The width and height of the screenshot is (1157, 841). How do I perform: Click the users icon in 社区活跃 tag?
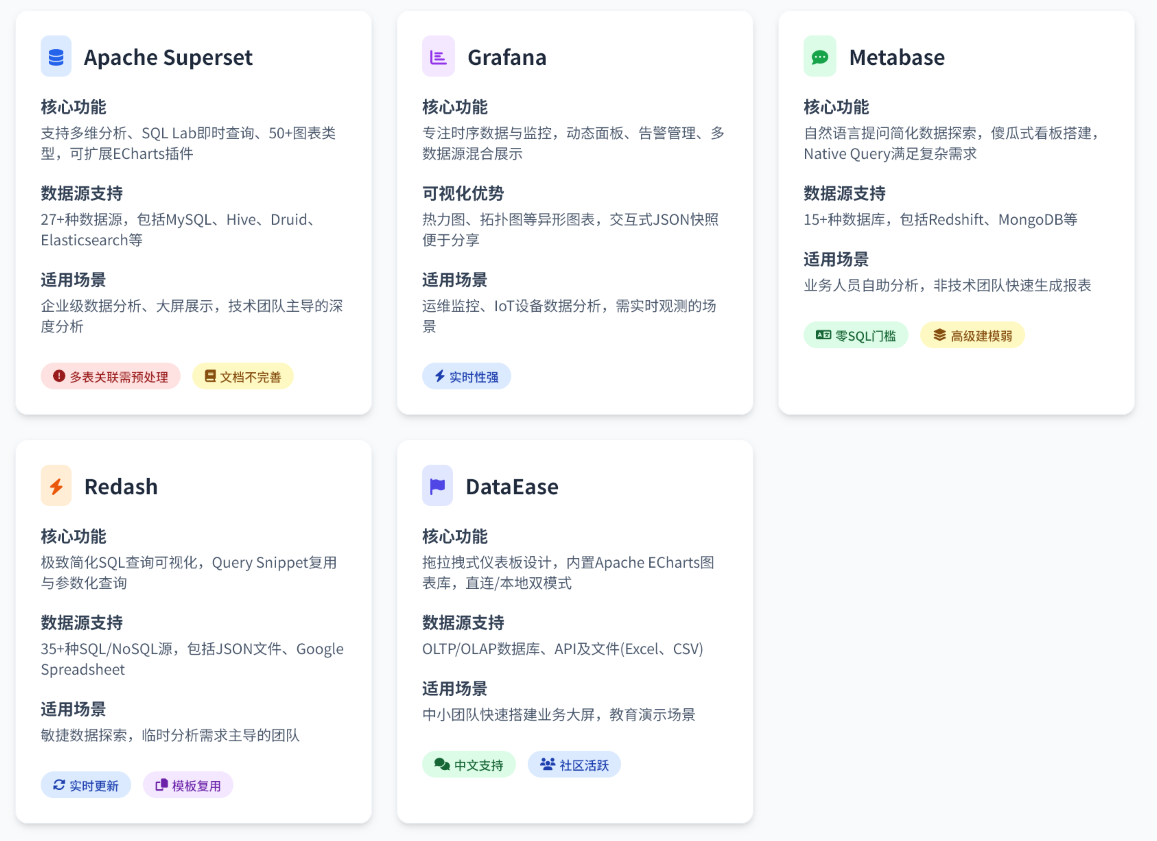(548, 764)
